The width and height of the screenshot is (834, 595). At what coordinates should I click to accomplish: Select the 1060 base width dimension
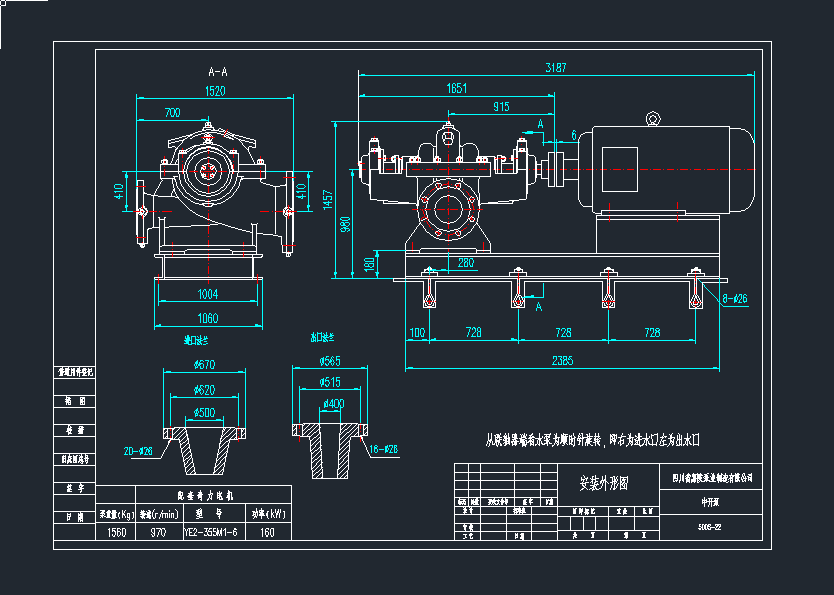point(207,318)
